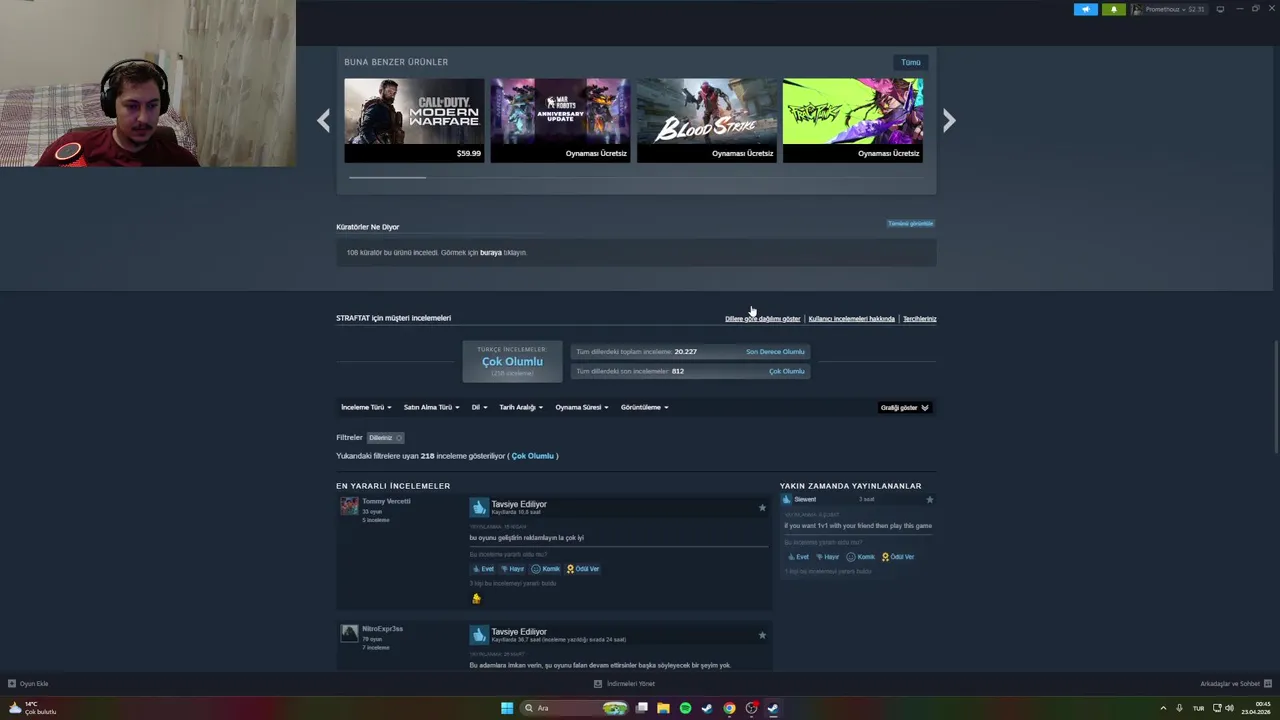This screenshot has width=1280, height=720.
Task: Open 'Kullanıcı incelemeleri hakkında' link
Action: (851, 319)
